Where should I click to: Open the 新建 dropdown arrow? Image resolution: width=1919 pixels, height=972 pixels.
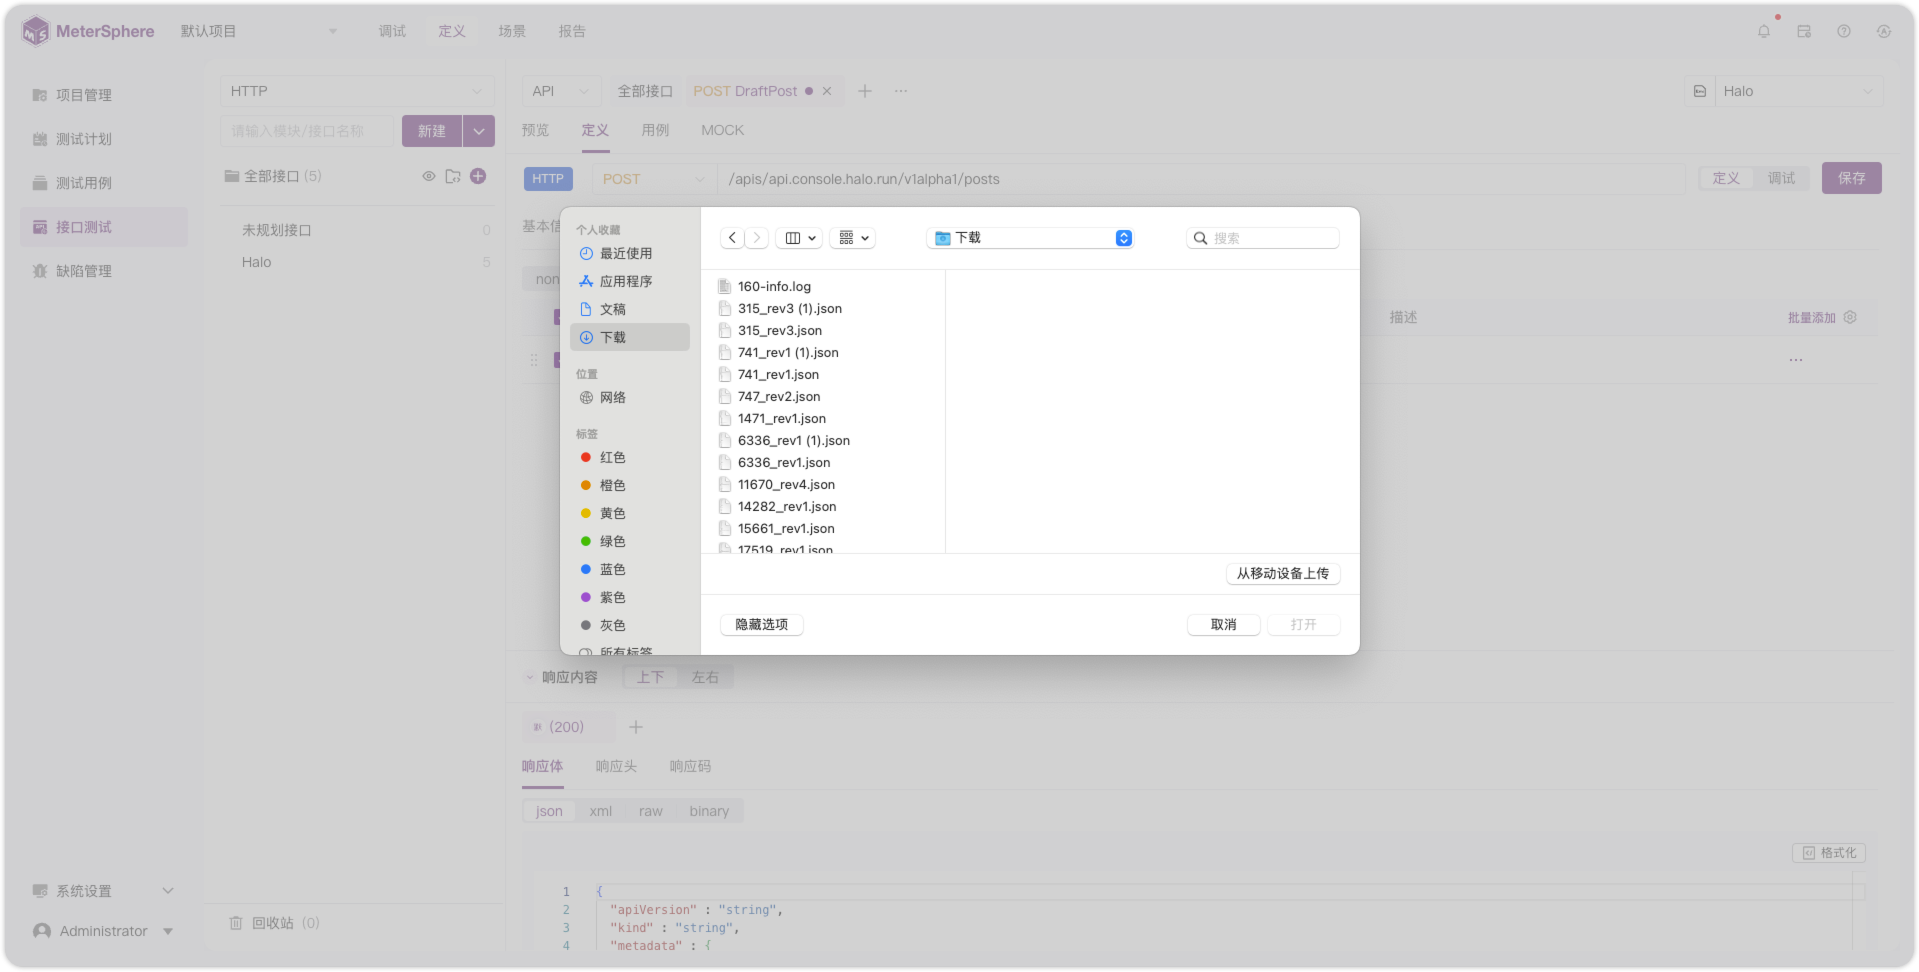click(x=479, y=131)
